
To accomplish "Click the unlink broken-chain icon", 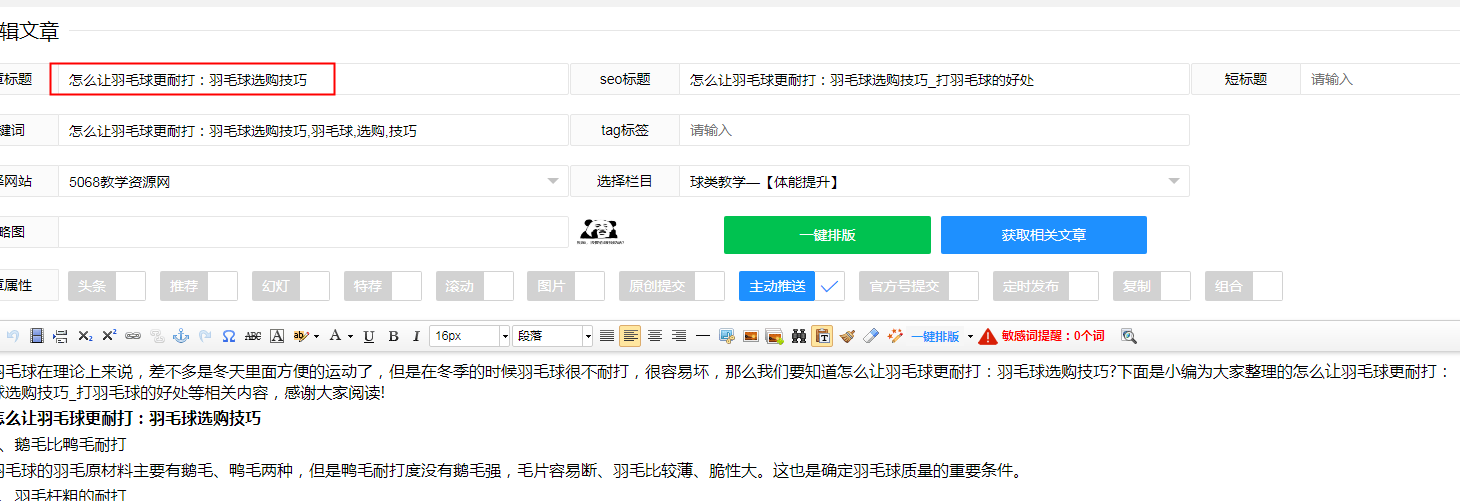I will 157,336.
